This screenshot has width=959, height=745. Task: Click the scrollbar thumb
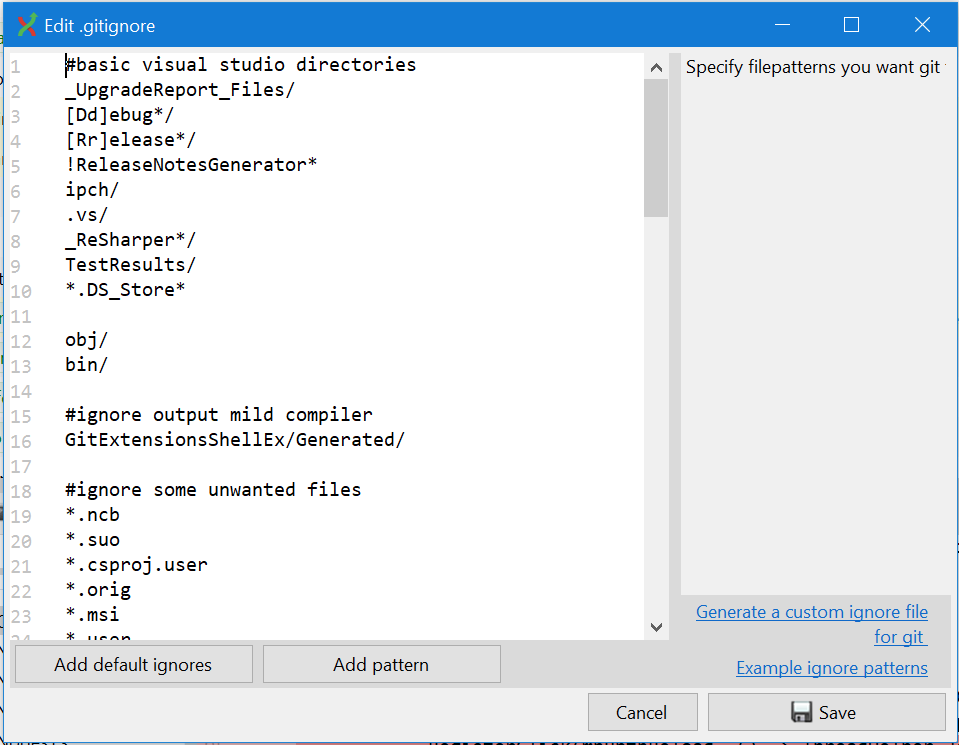[x=656, y=140]
